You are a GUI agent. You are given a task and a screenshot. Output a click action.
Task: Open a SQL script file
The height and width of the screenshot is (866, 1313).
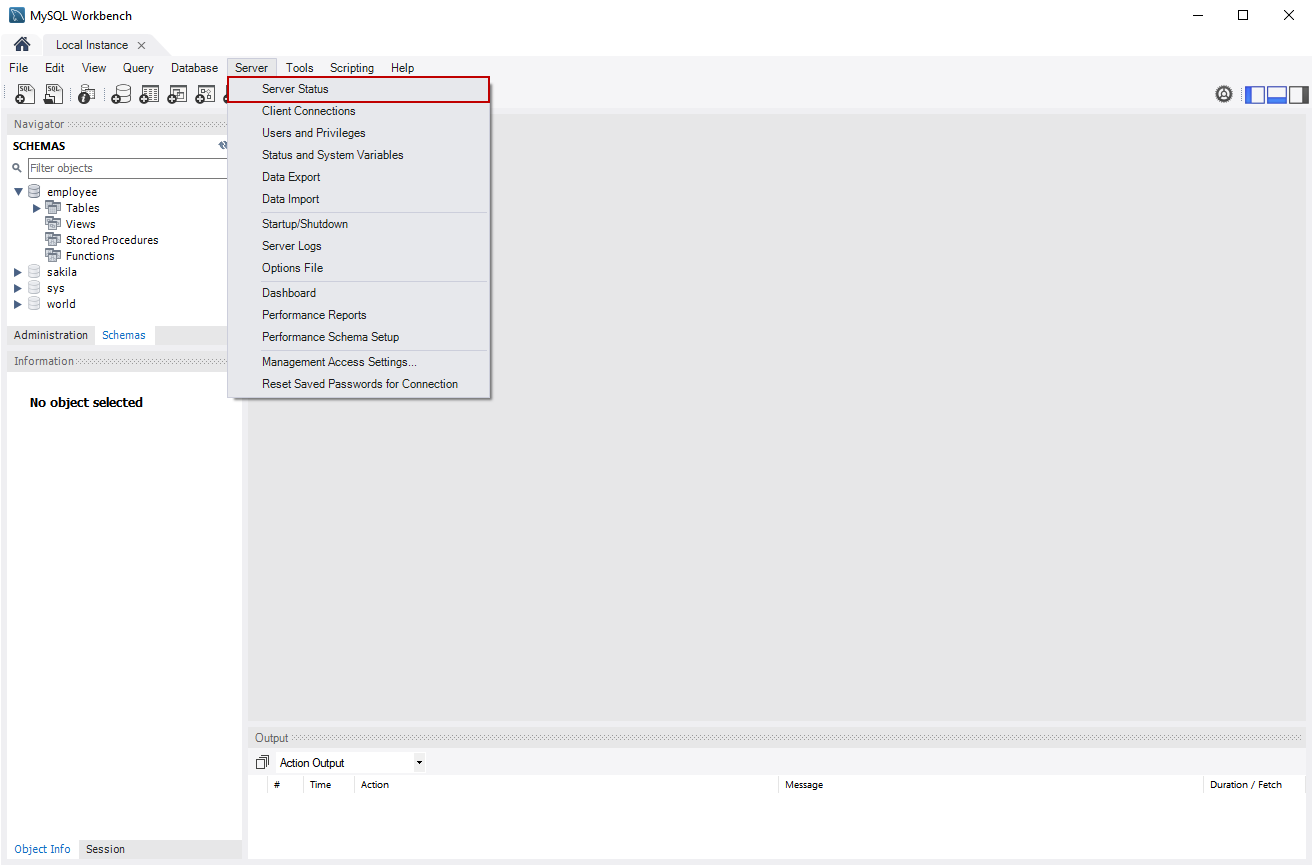click(52, 93)
